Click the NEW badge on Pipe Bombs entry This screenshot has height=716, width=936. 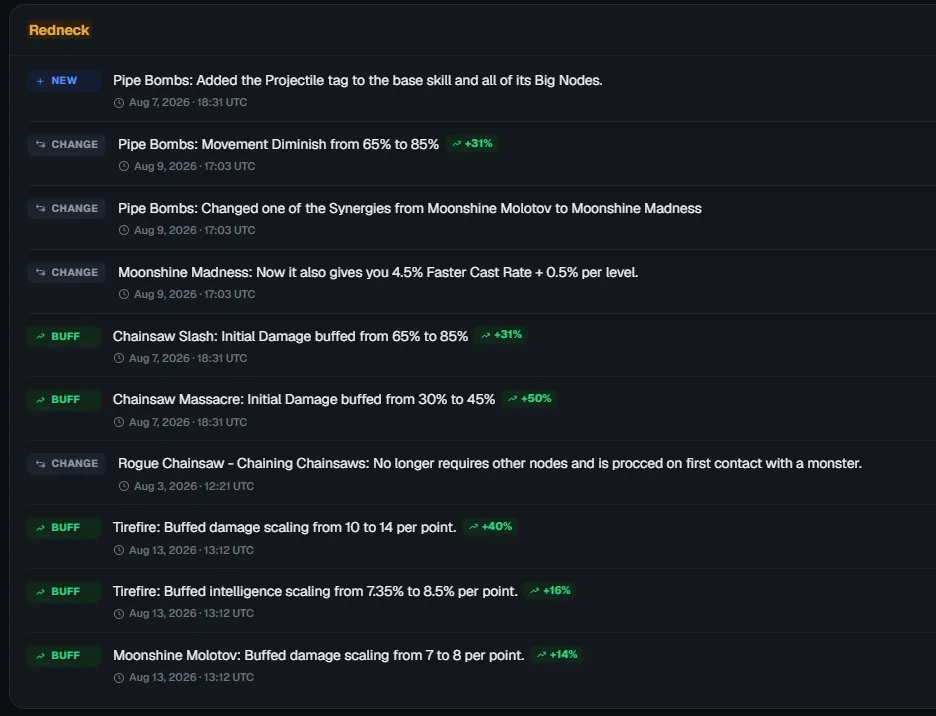64,81
